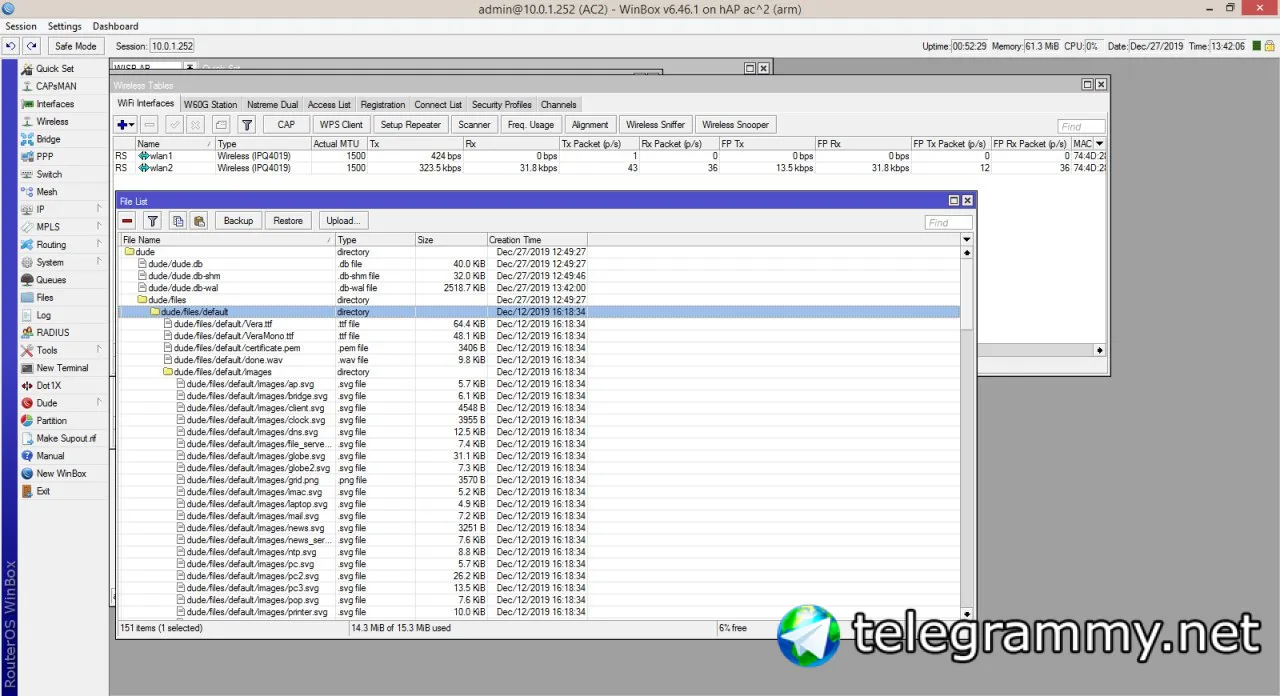This screenshot has width=1280, height=696.
Task: Open Interfaces in the sidebar
Action: [55, 104]
